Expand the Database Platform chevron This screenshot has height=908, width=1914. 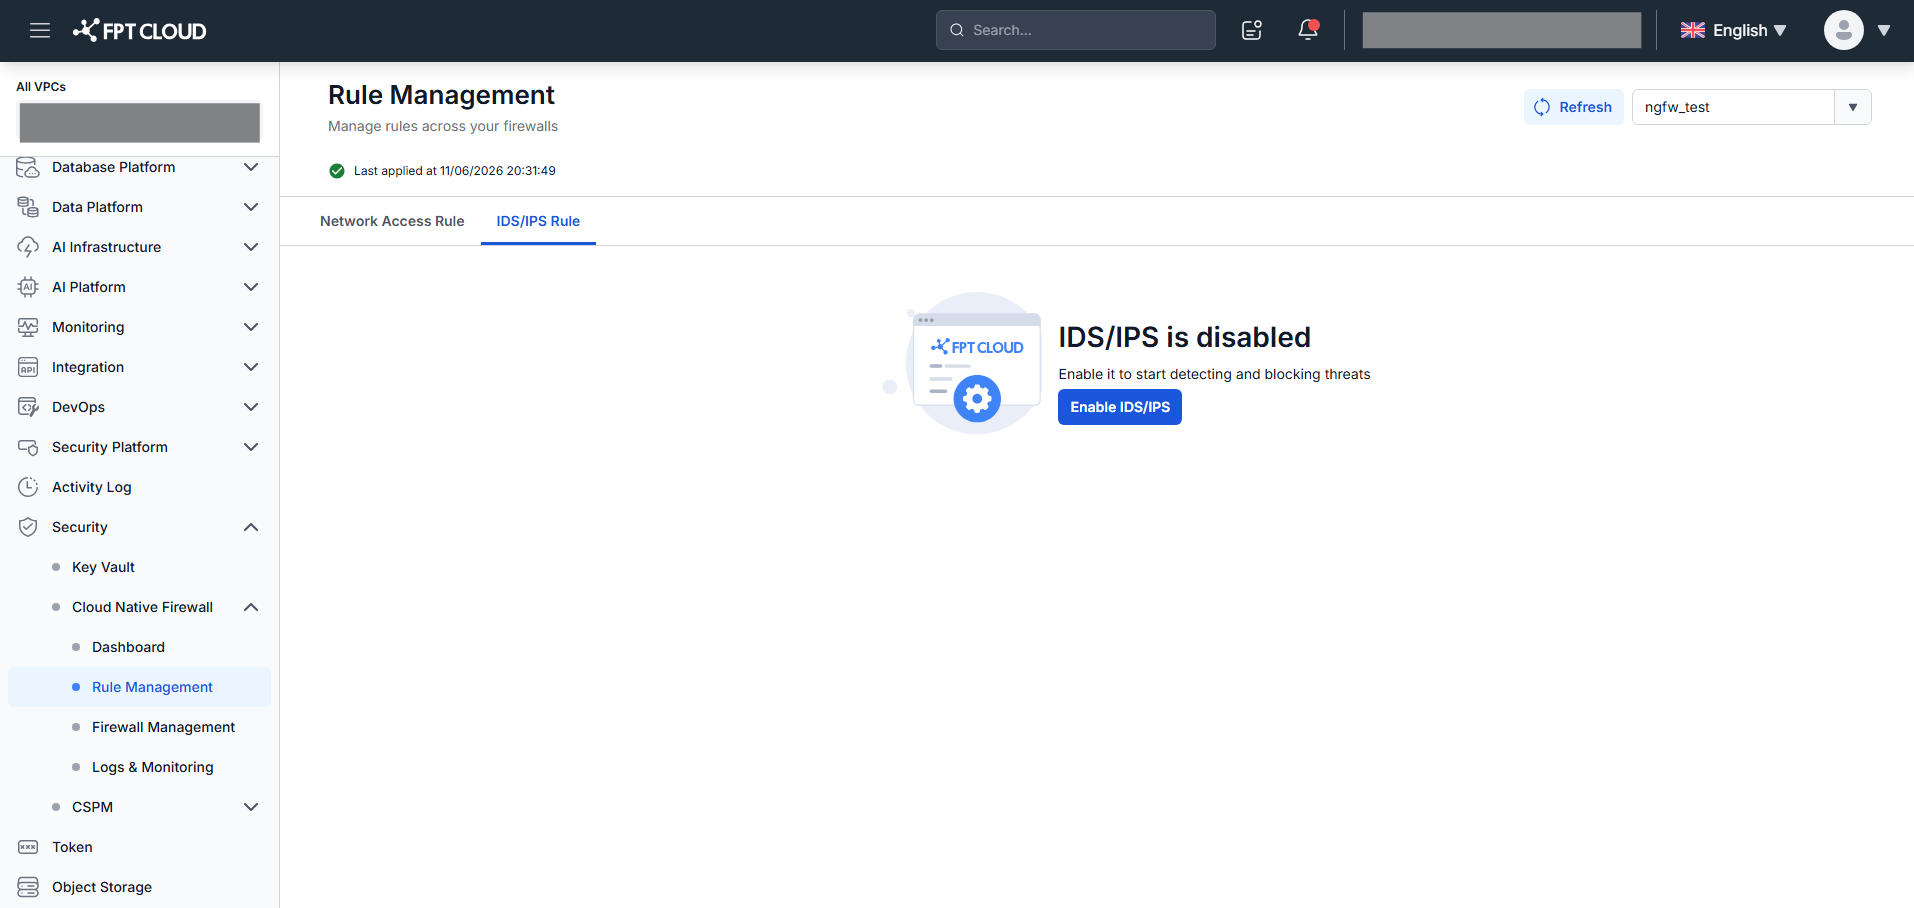(x=251, y=167)
